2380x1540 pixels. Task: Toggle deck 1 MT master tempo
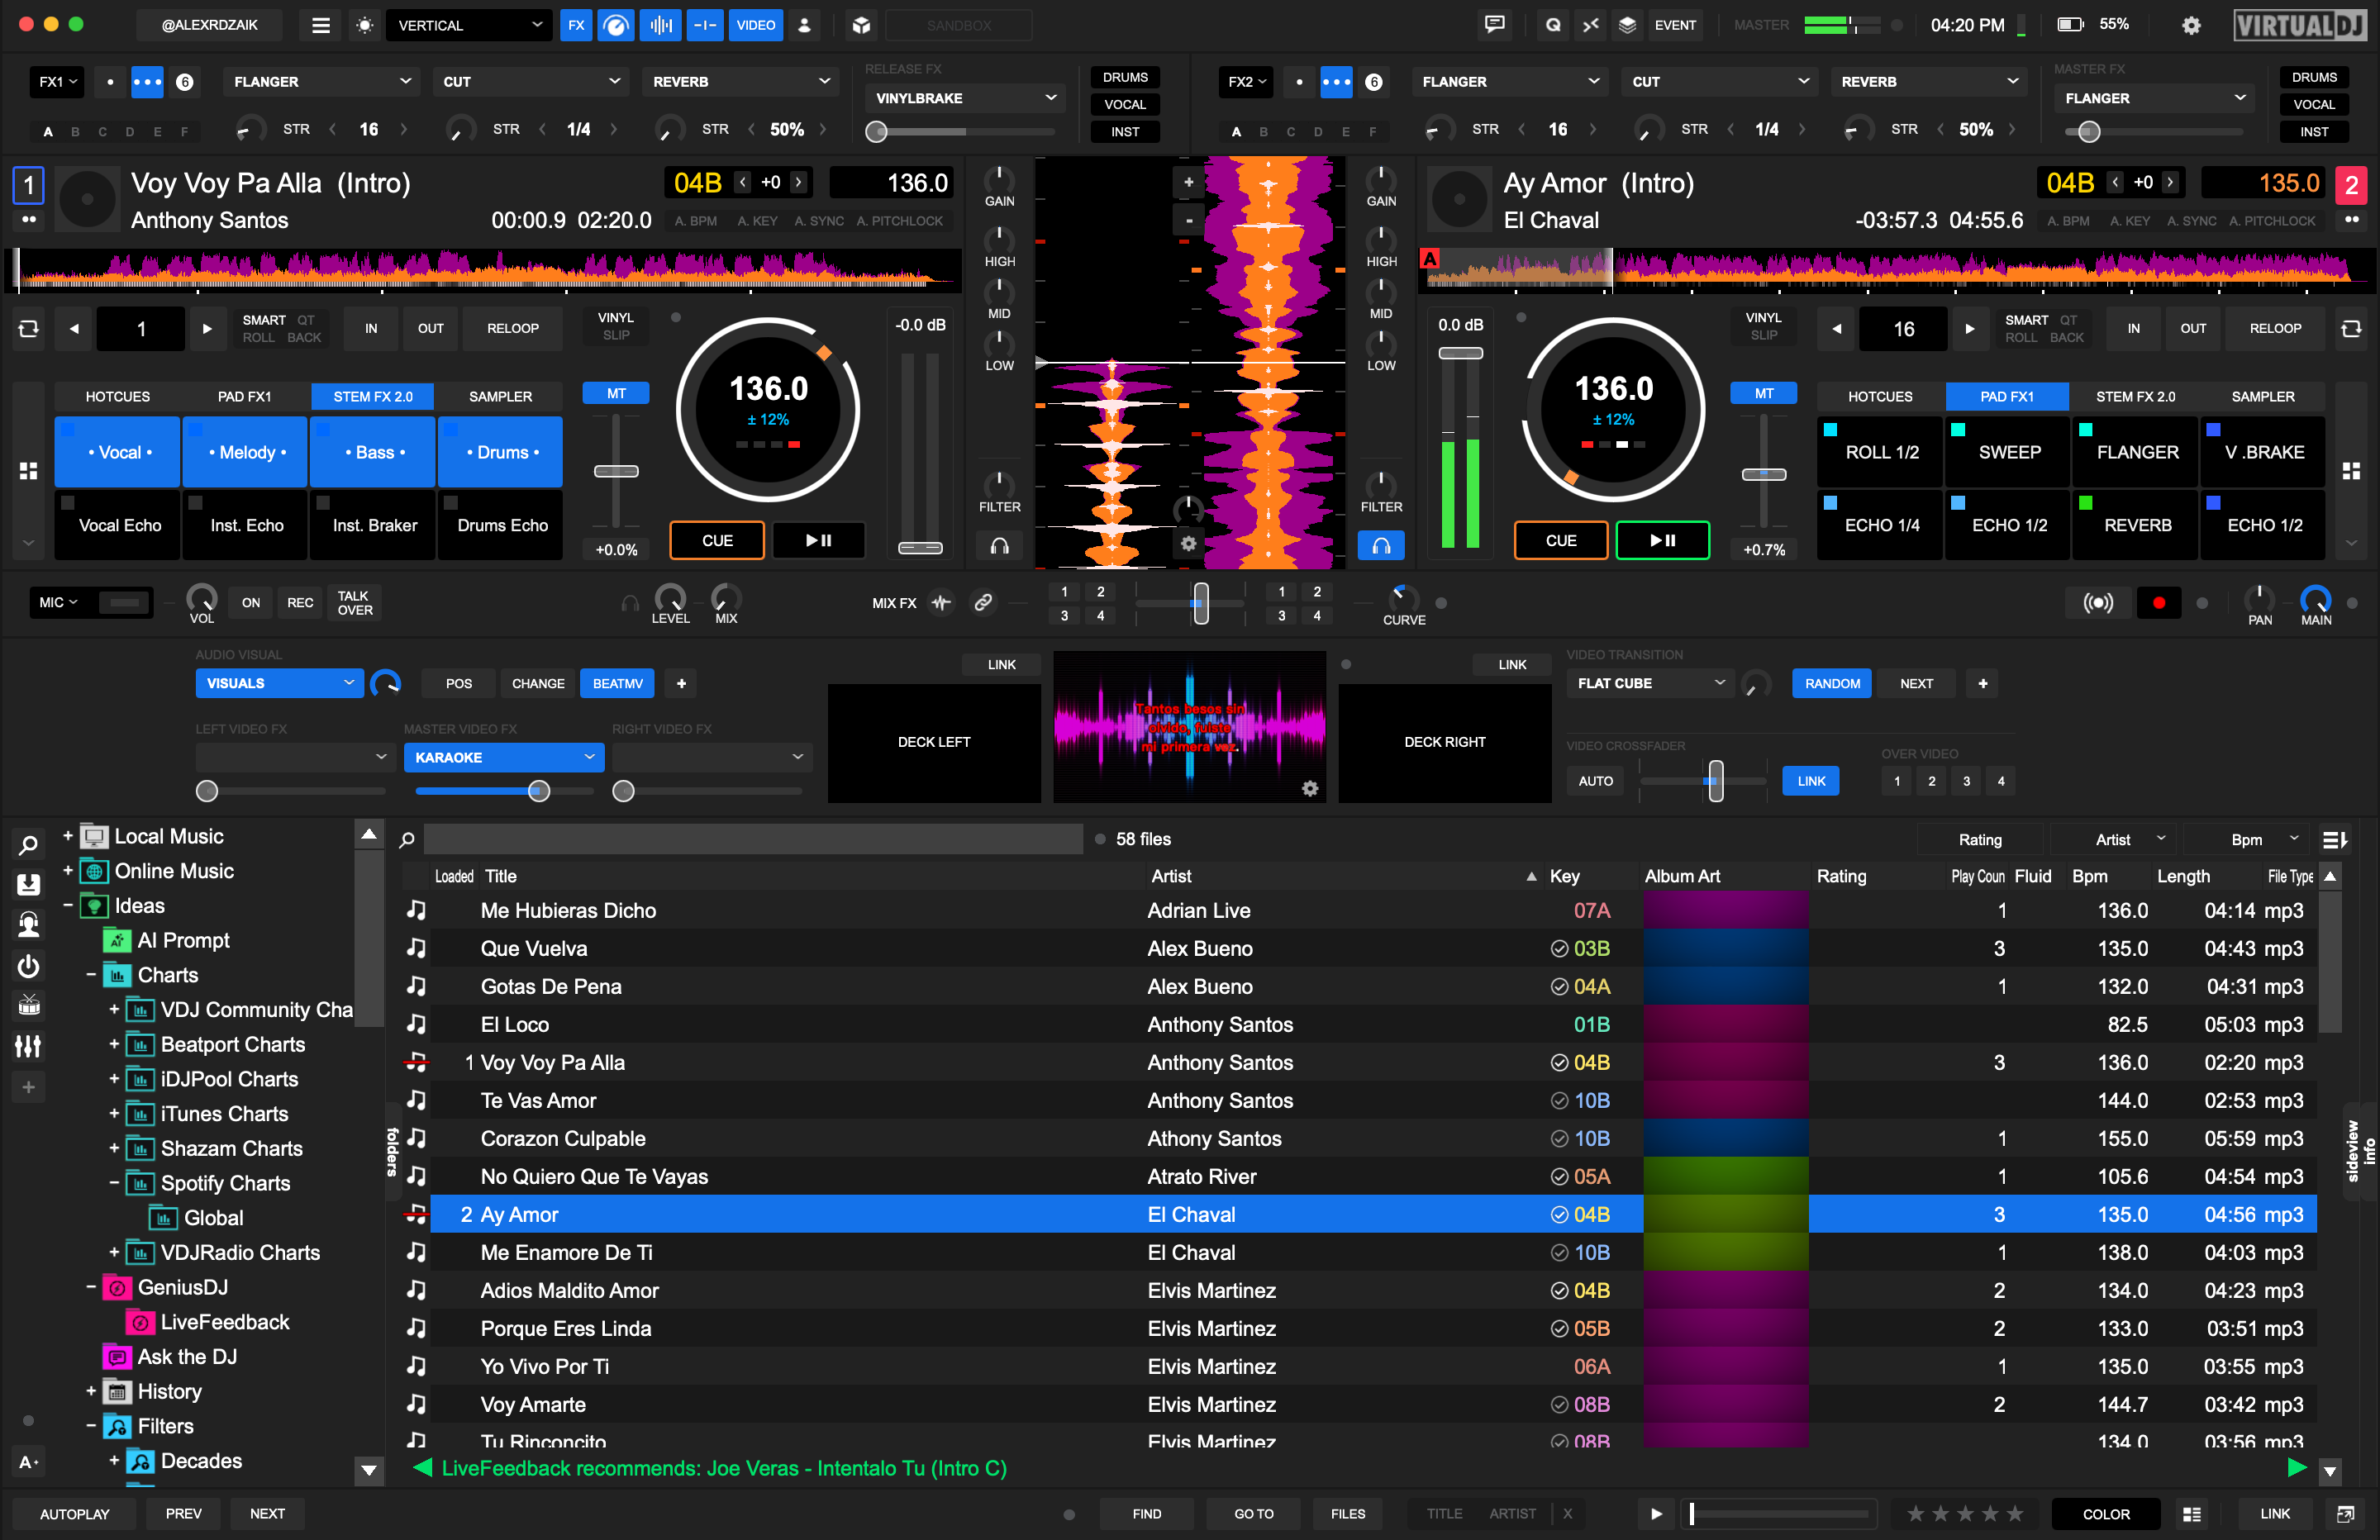pos(616,394)
